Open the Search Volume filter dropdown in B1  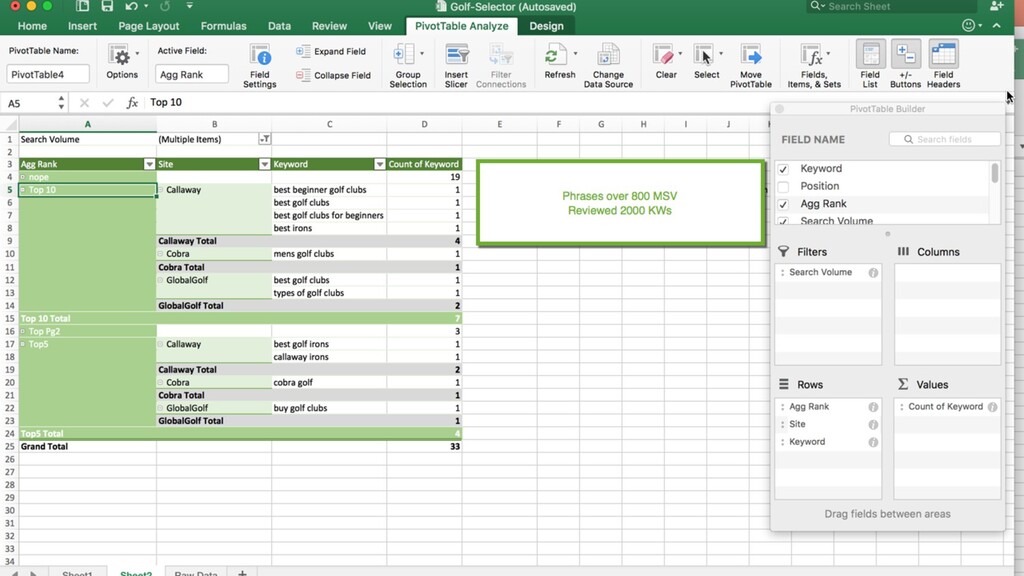click(264, 139)
